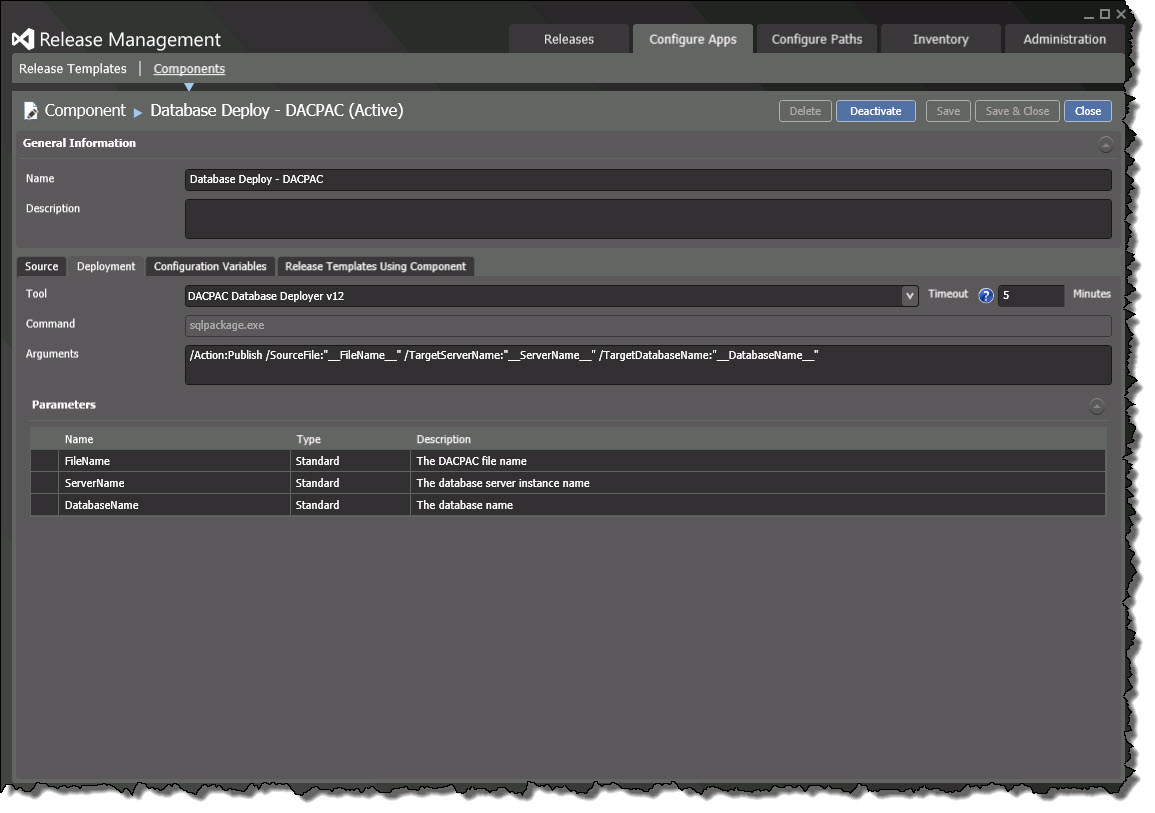This screenshot has height=813, width=1155.
Task: Open the Administration tab
Action: pos(1064,40)
